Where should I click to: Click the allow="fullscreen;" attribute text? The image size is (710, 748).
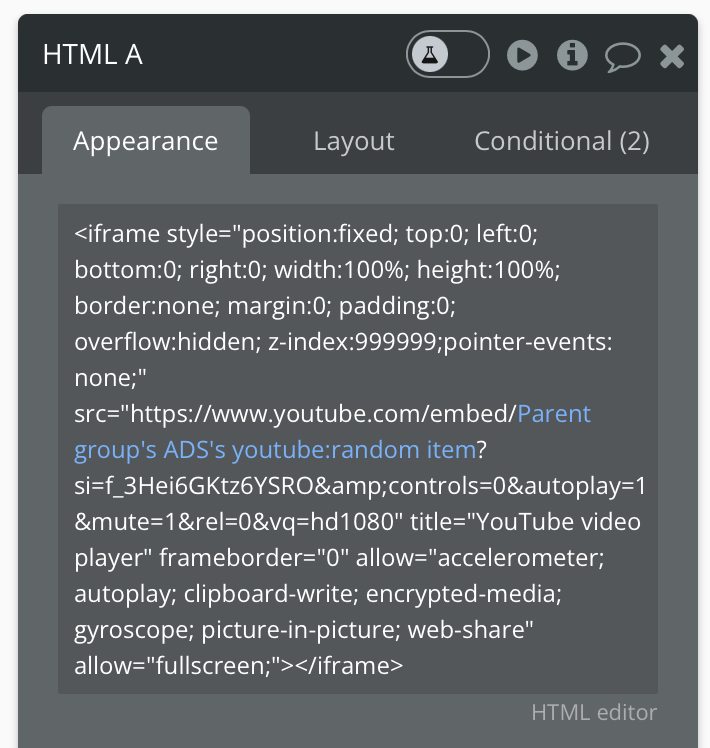[171, 665]
